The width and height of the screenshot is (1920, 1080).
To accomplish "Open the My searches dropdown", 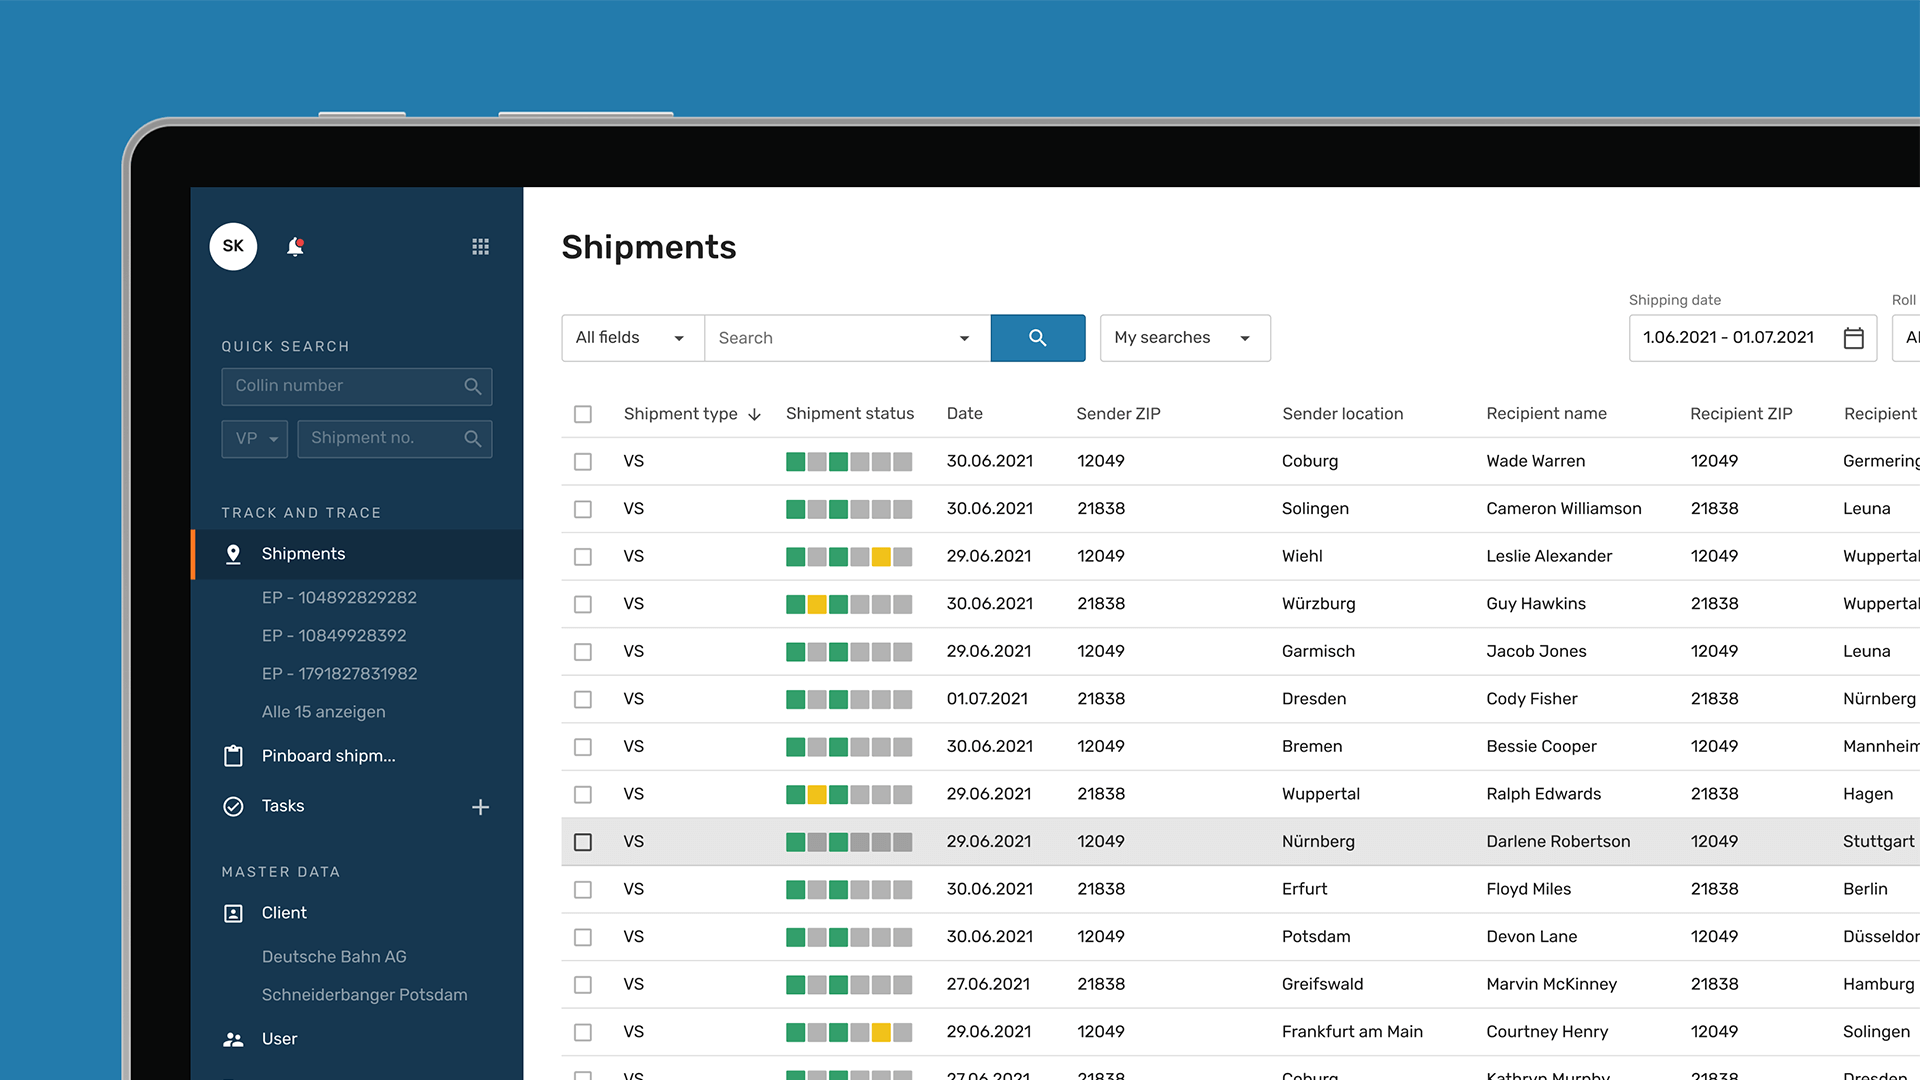I will tap(1184, 338).
